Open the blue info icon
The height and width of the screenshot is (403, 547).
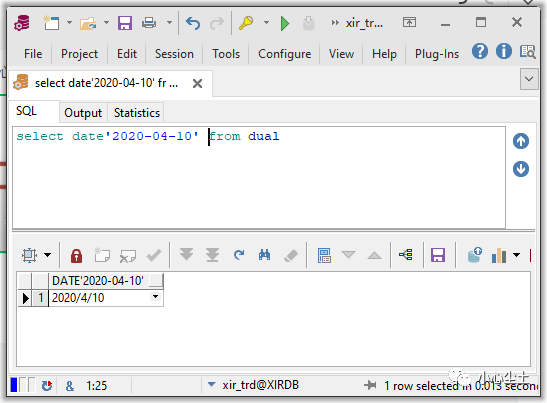point(503,52)
